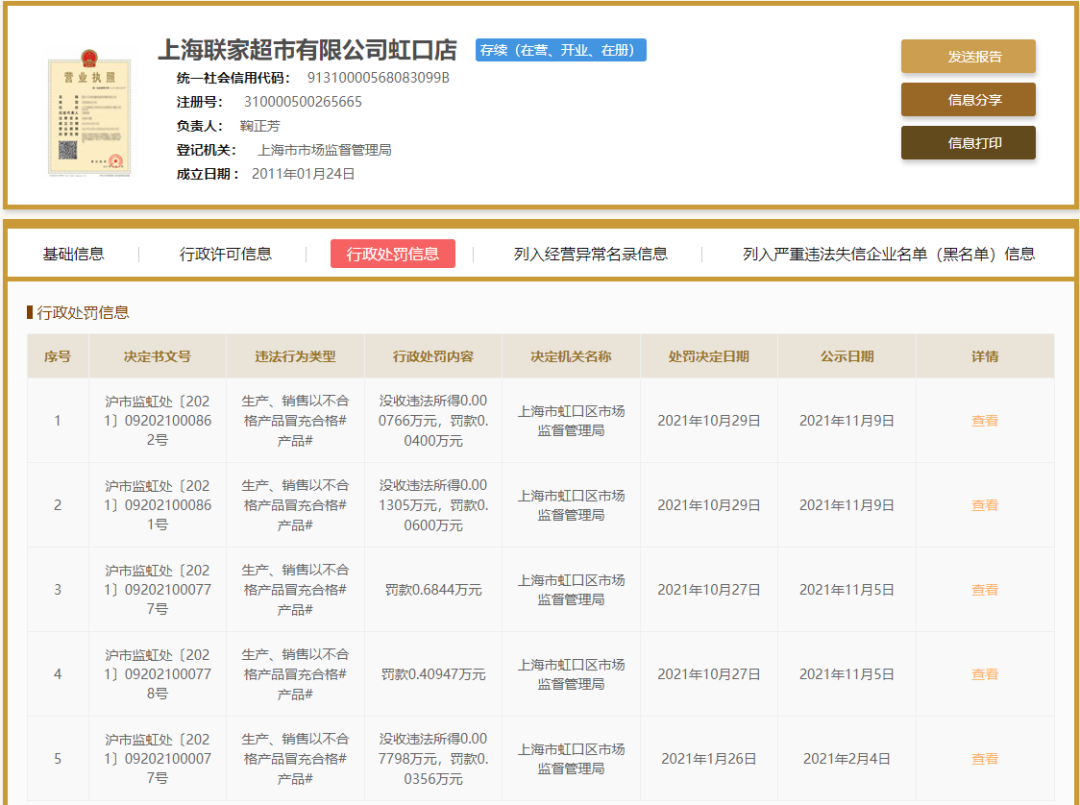Click the 决定书文号 column header

(x=158, y=357)
